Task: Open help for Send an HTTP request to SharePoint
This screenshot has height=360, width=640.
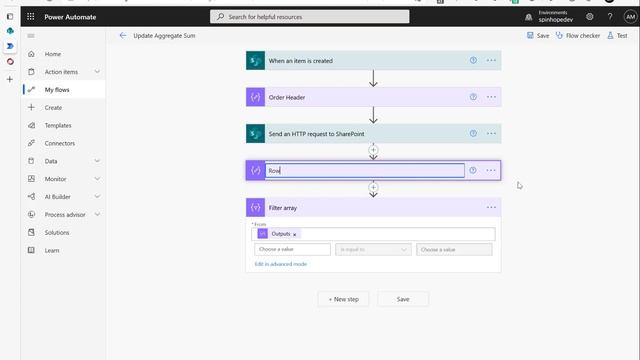Action: 473,133
